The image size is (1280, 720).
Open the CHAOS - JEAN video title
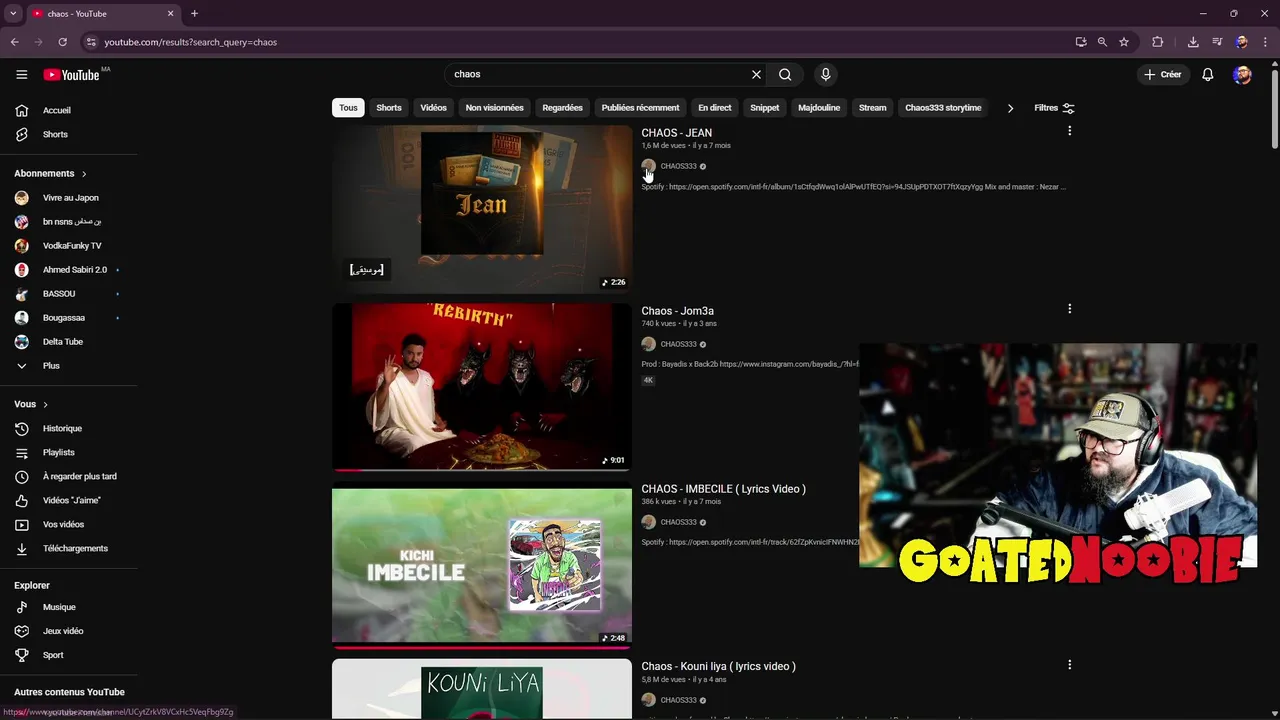pos(677,133)
